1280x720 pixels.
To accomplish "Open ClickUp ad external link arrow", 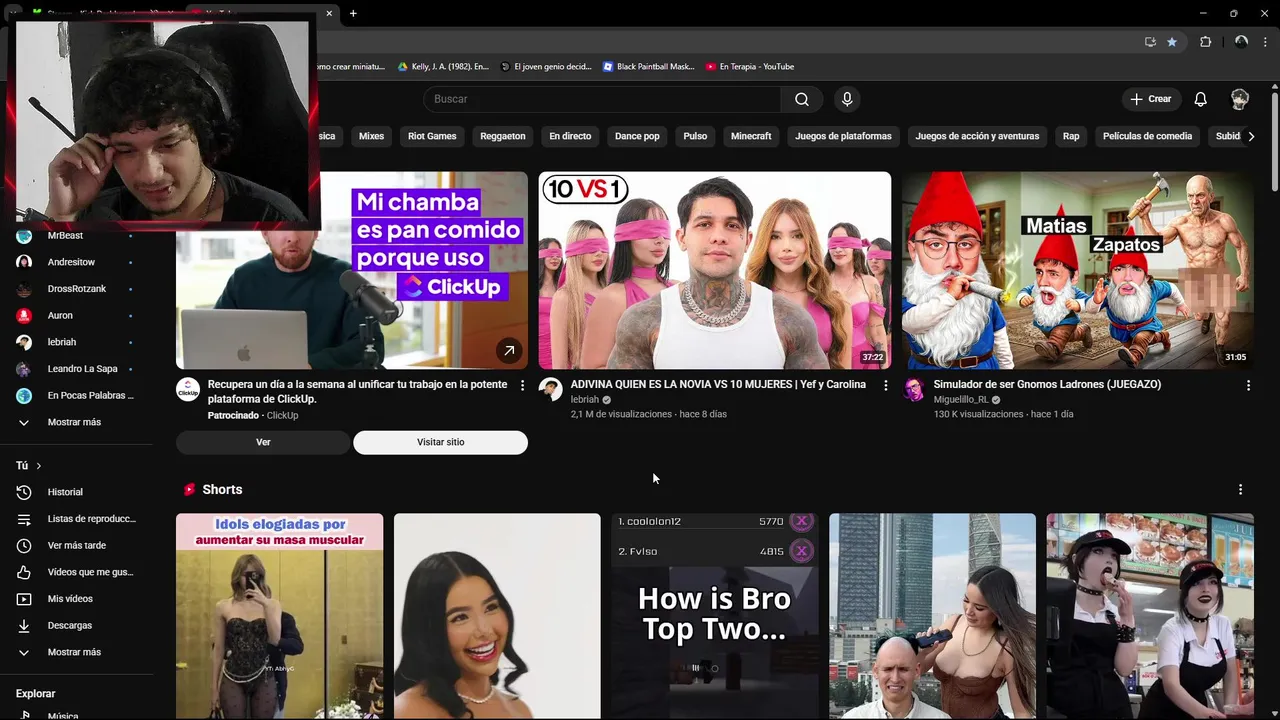I will click(x=509, y=350).
